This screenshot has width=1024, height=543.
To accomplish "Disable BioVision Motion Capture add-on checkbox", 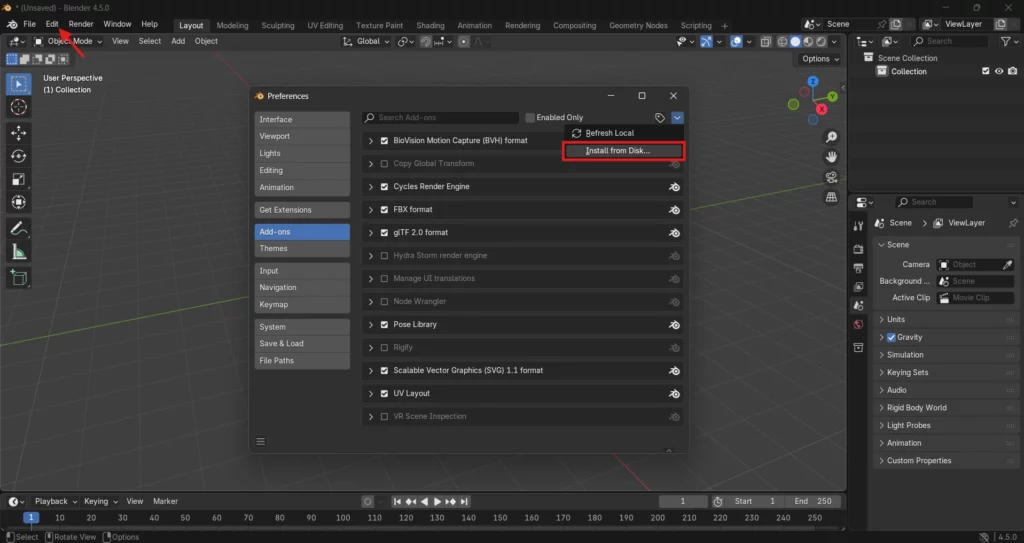I will [x=384, y=140].
